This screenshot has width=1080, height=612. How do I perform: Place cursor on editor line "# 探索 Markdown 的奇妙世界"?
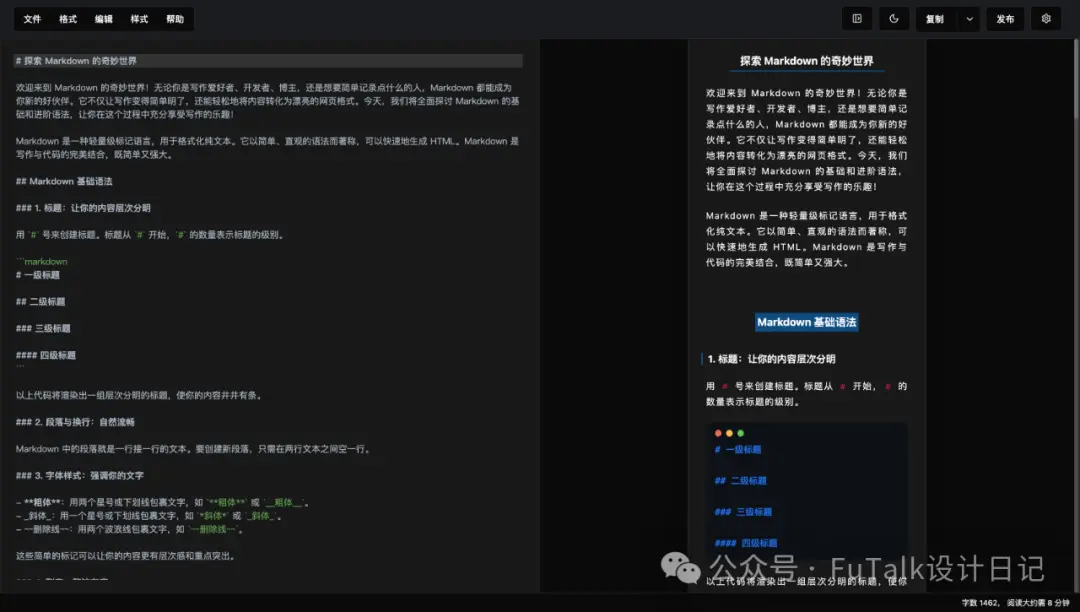269,61
